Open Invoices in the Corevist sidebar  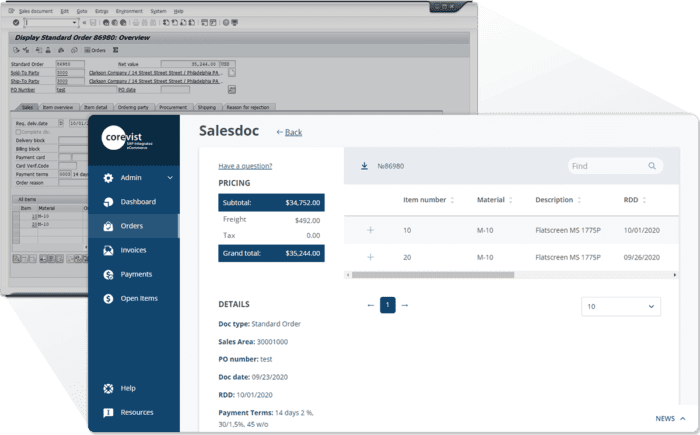[x=134, y=250]
